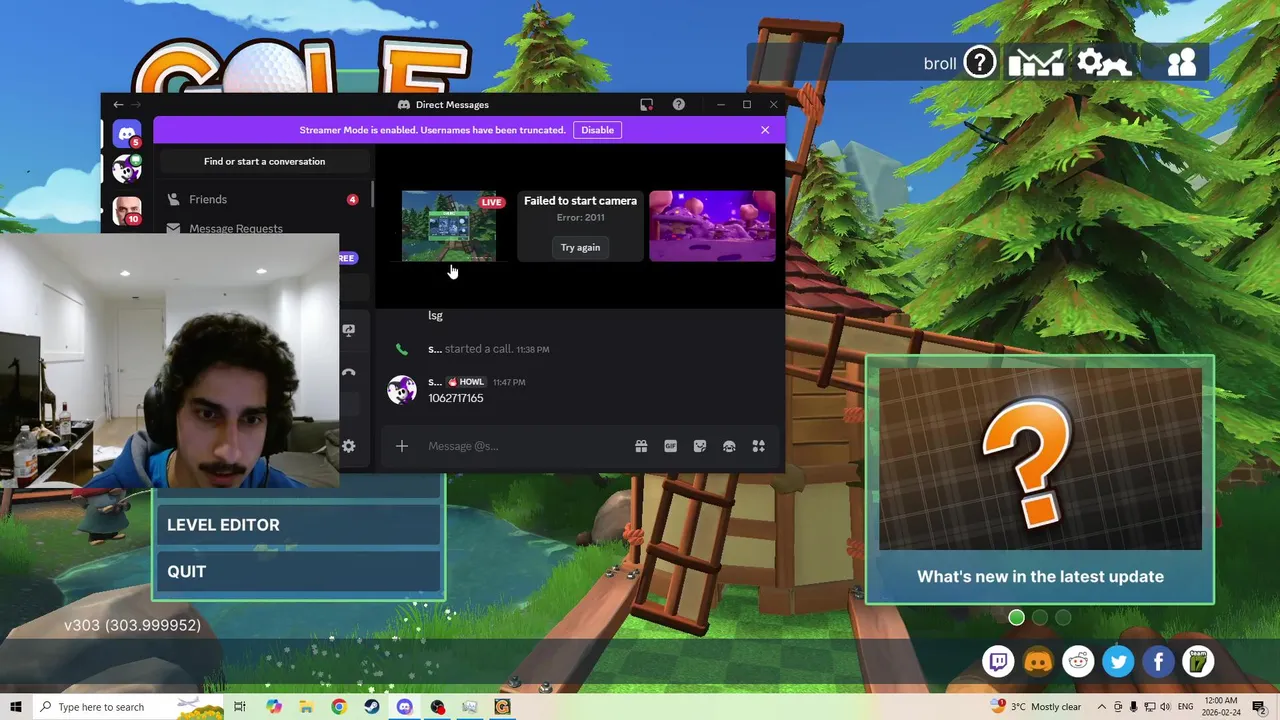1280x720 pixels.
Task: Open the emoji picker
Action: tap(729, 446)
